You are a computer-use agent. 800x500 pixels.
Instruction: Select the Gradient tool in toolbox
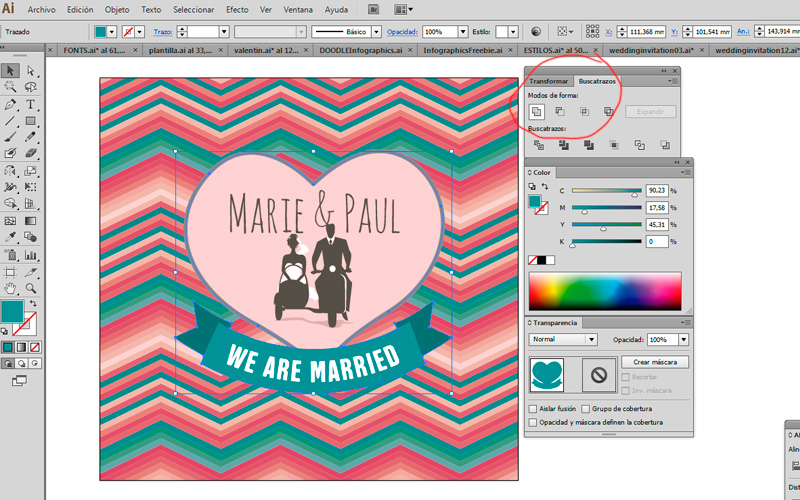click(x=31, y=221)
